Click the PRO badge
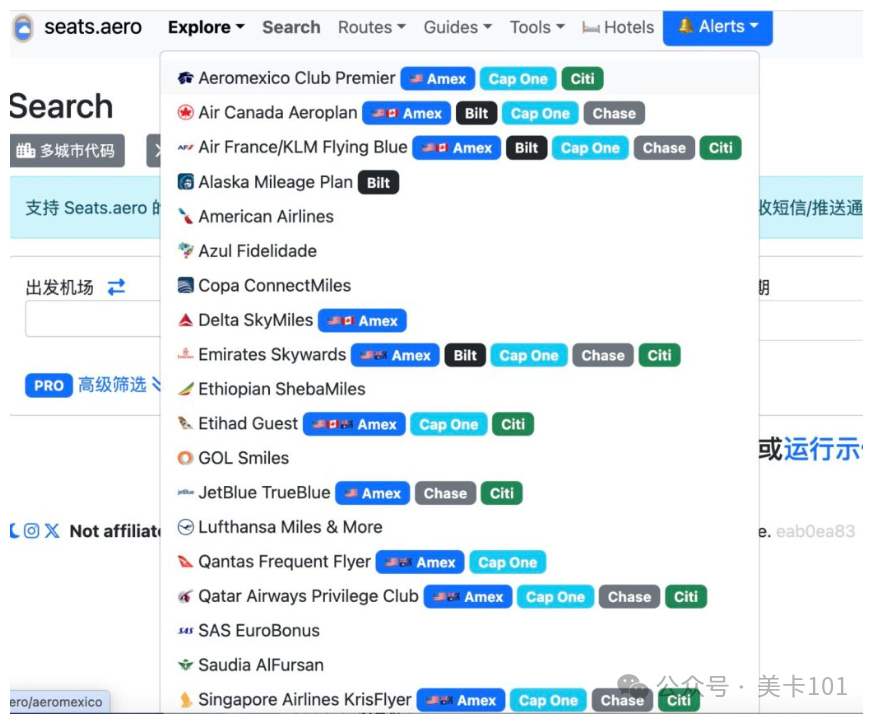Viewport: 875px width, 721px height. tap(49, 385)
